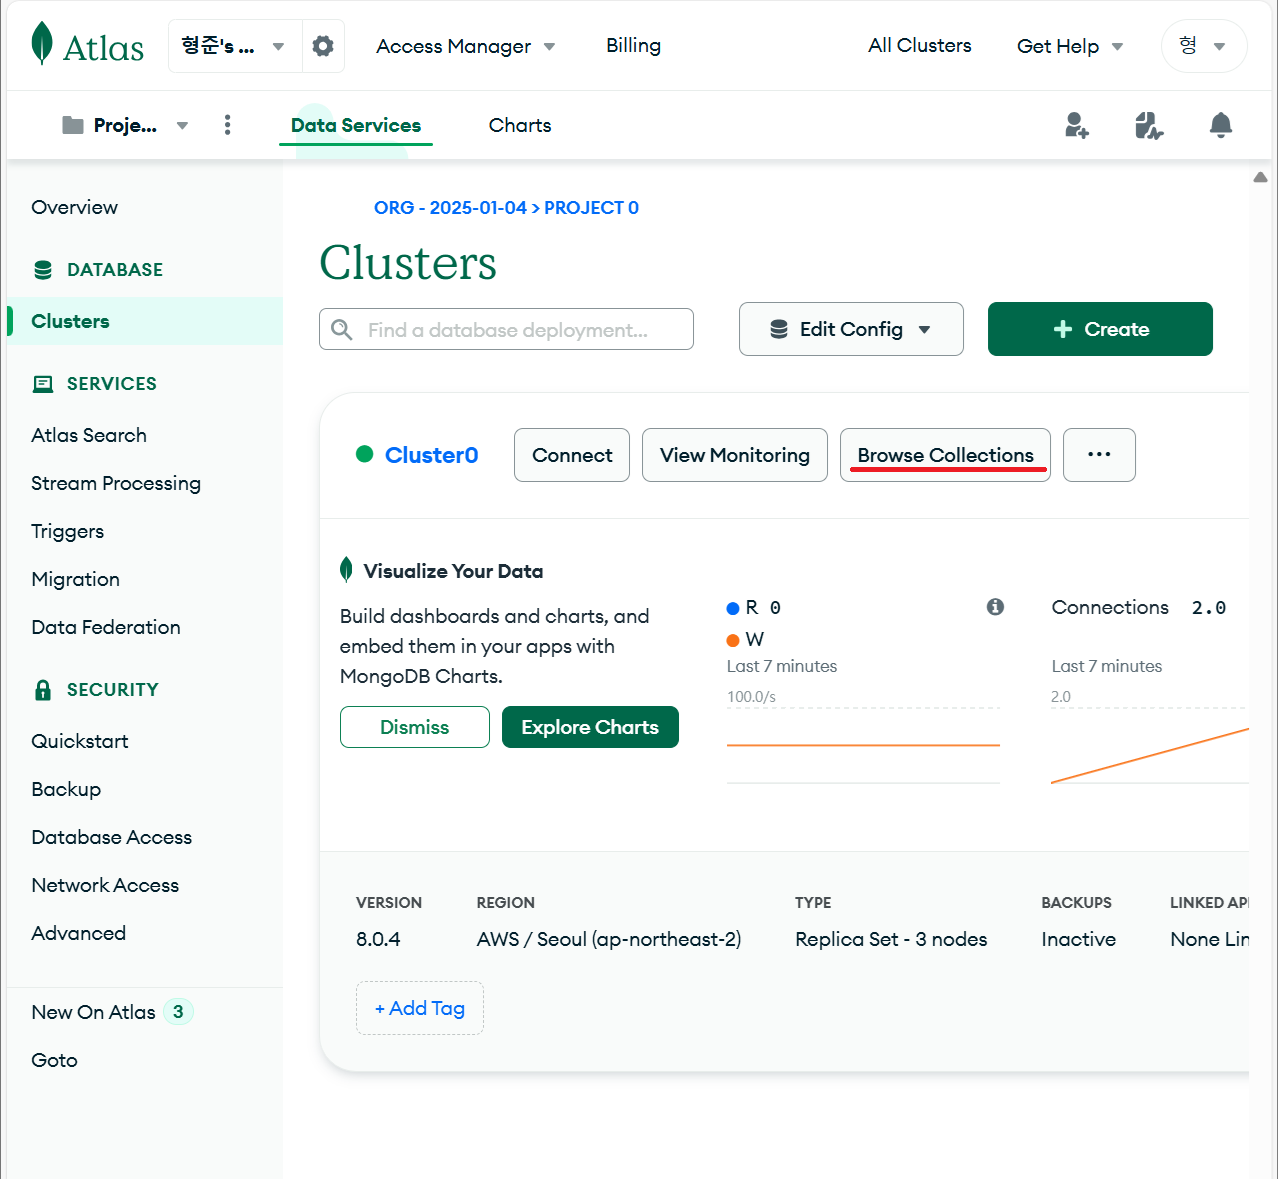Click the Connect button
Screen dimensions: 1278x1179
[x=572, y=455]
